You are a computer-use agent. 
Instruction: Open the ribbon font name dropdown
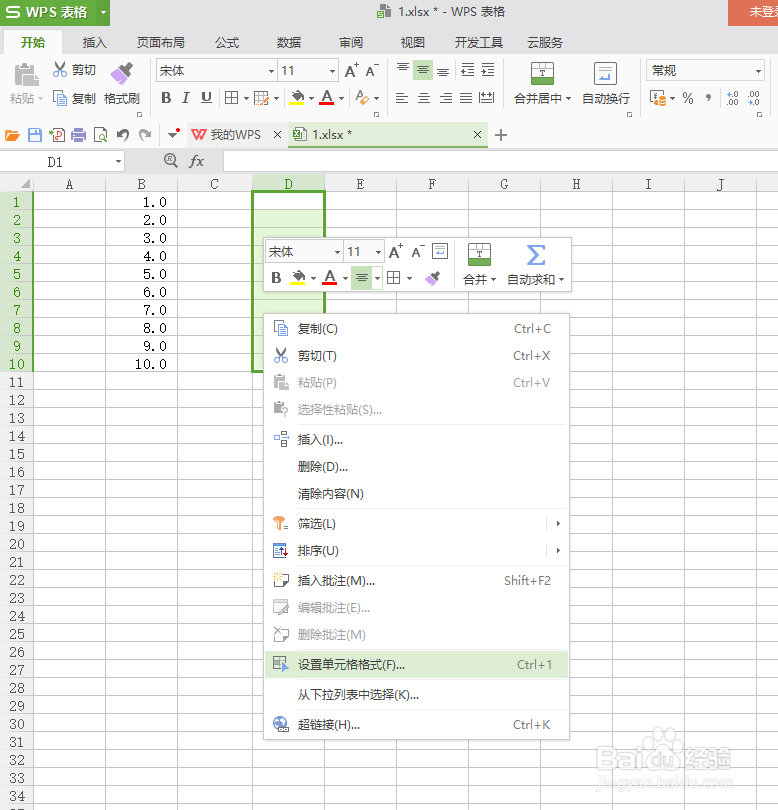pyautogui.click(x=271, y=71)
